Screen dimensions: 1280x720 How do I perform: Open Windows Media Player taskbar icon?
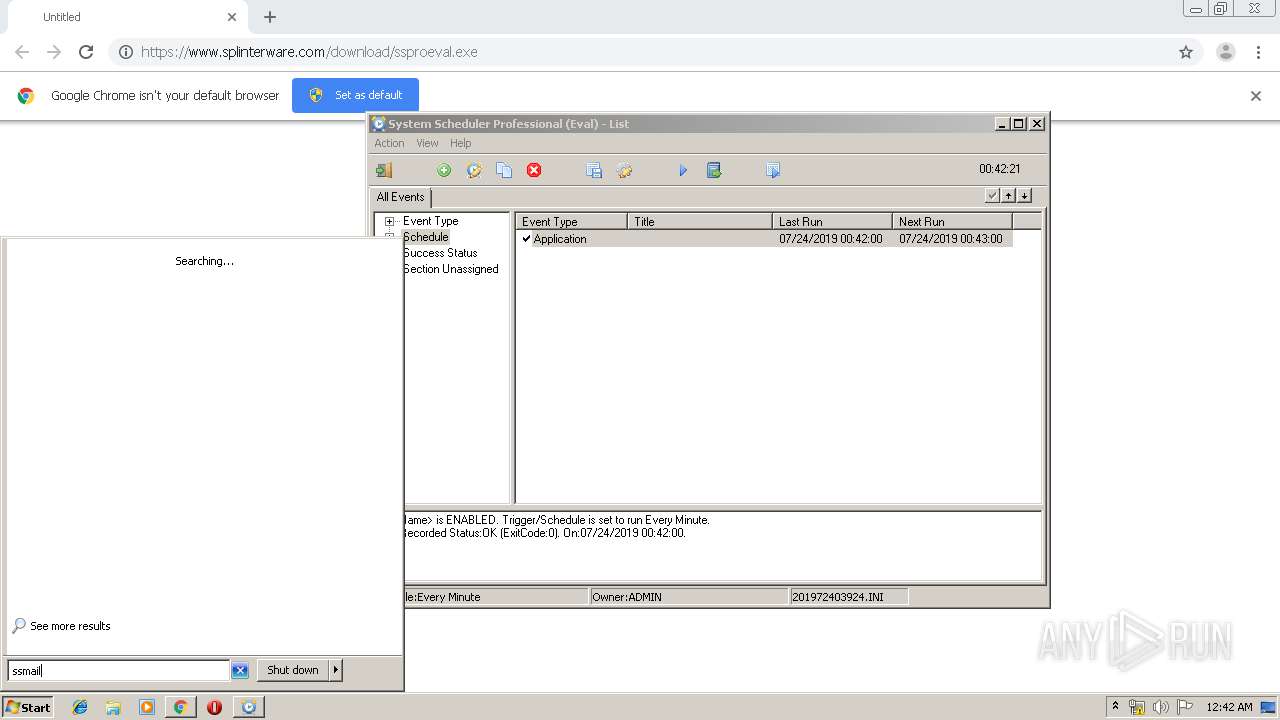pyautogui.click(x=147, y=707)
